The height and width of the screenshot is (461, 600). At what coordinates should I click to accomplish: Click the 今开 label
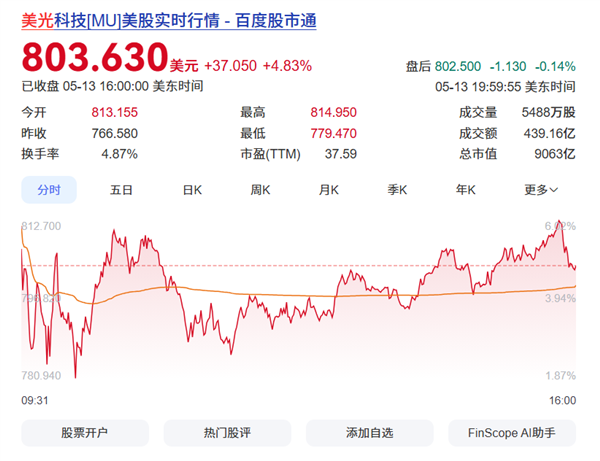34,112
